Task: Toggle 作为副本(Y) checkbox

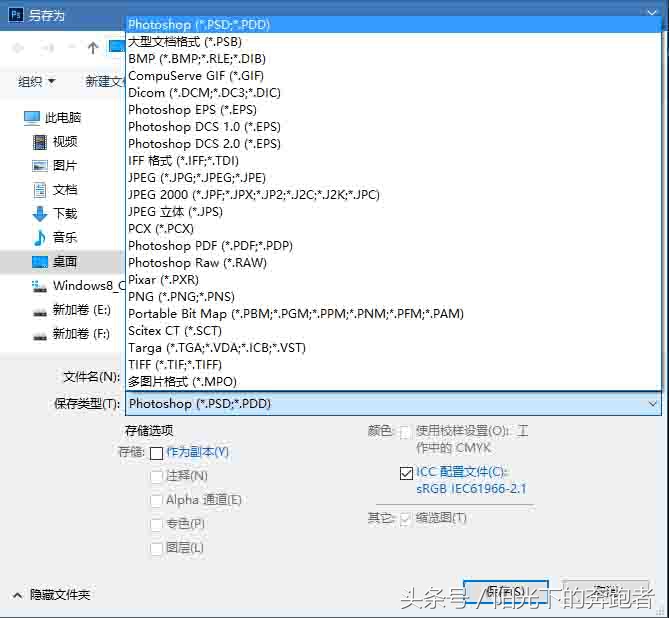Action: tap(157, 453)
